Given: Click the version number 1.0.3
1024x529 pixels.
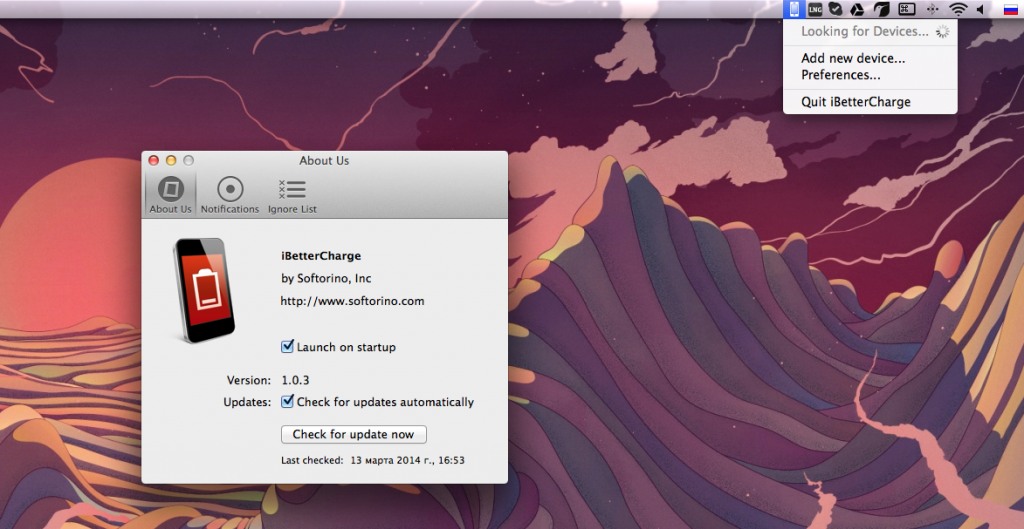Looking at the screenshot, I should click(x=295, y=379).
